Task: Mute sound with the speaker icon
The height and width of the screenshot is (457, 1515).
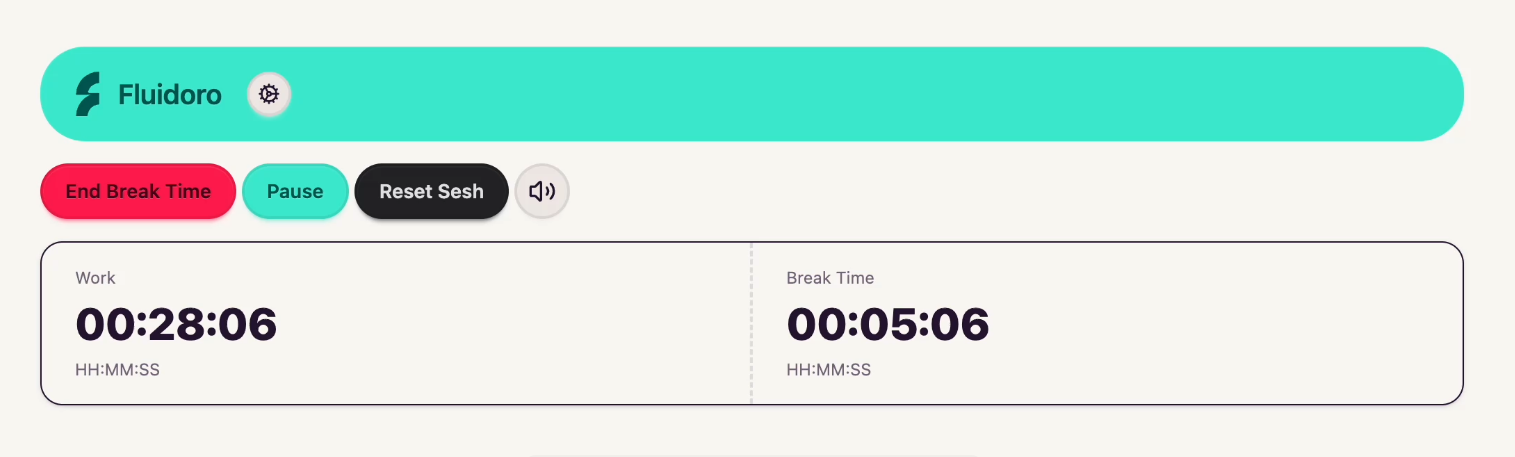Action: [541, 191]
